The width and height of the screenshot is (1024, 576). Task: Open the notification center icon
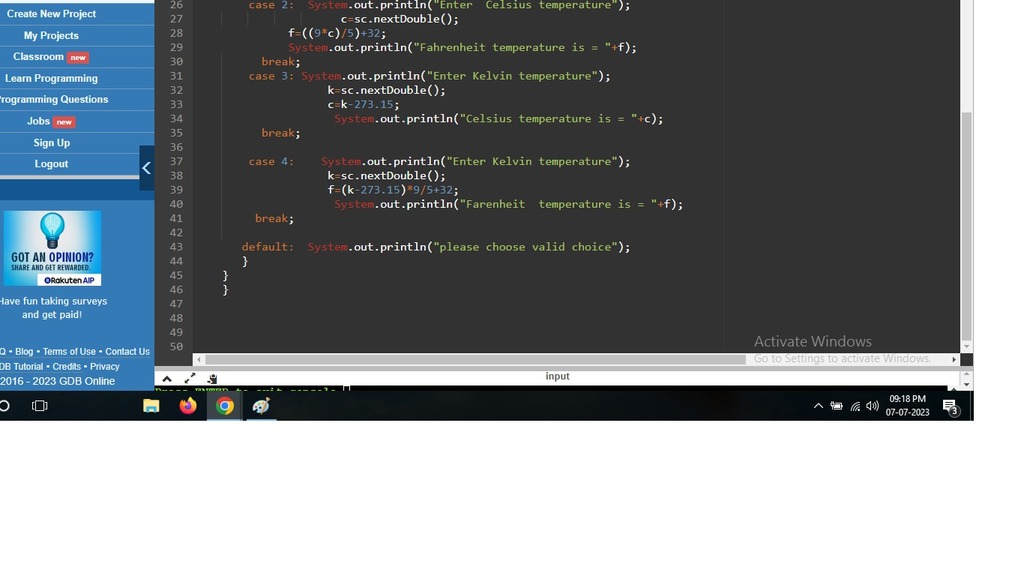(951, 407)
